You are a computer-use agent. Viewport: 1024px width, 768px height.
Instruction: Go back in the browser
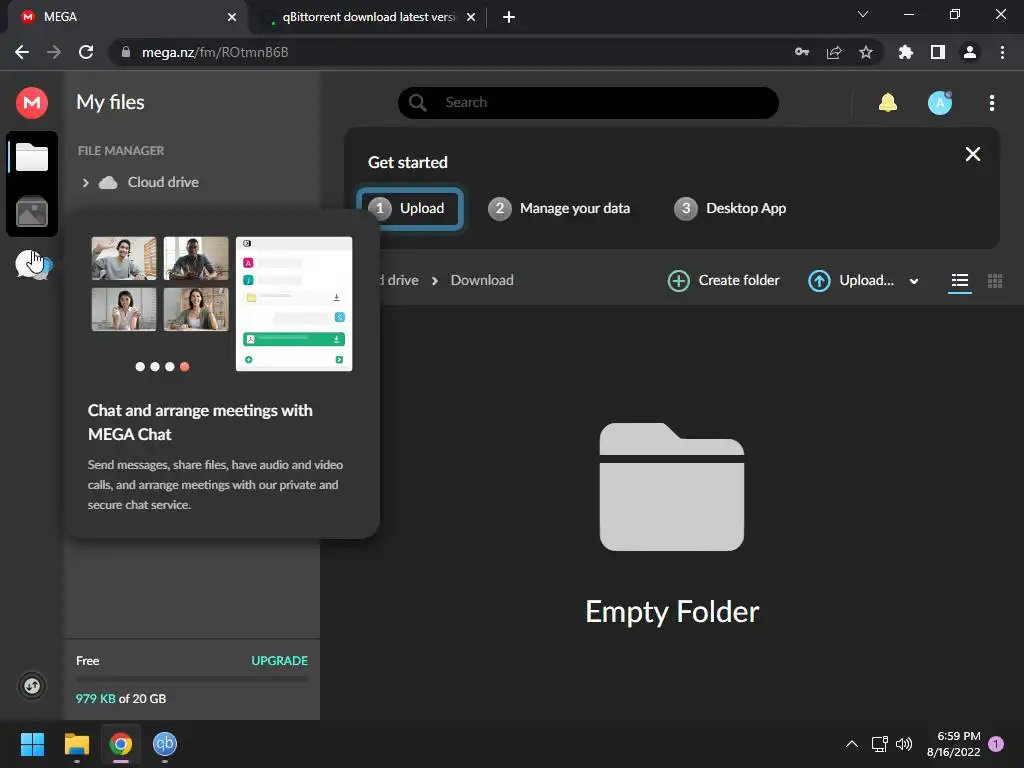coord(22,52)
